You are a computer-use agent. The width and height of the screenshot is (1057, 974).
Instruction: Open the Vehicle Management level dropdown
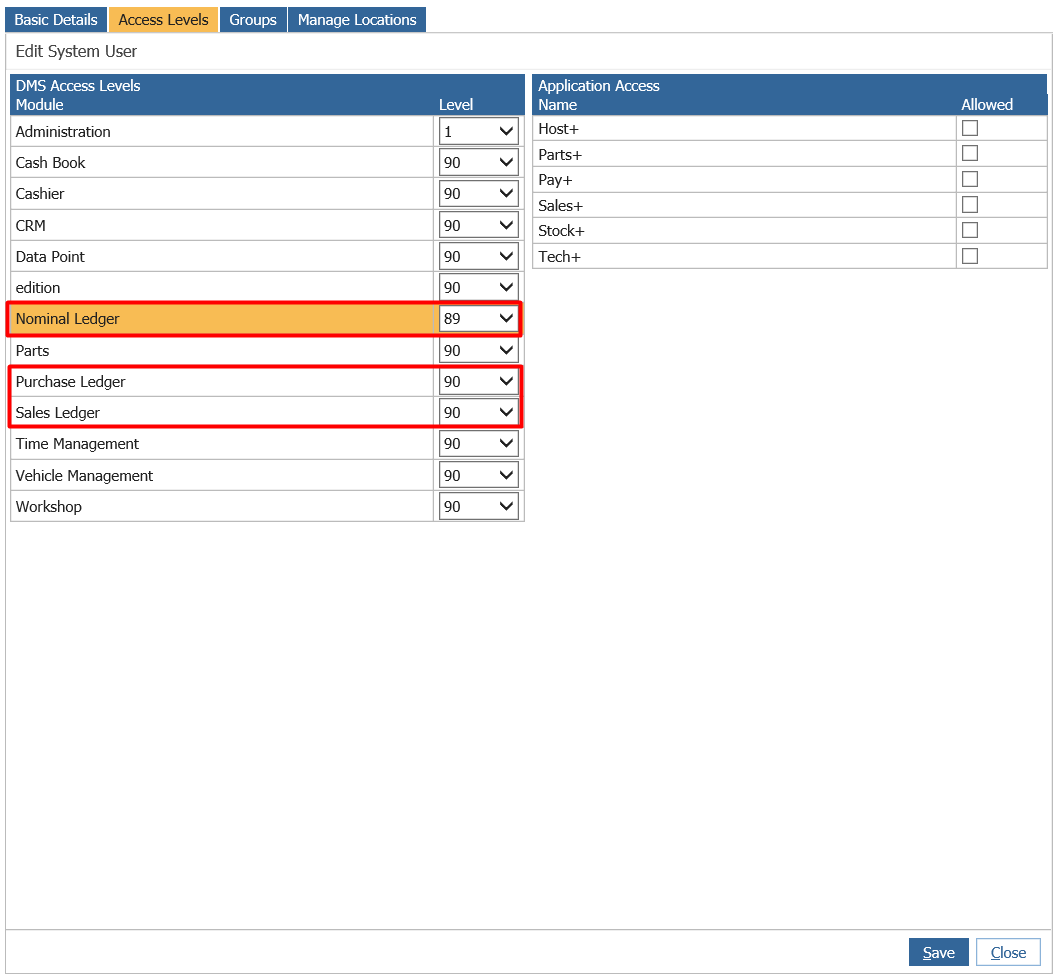tap(479, 476)
